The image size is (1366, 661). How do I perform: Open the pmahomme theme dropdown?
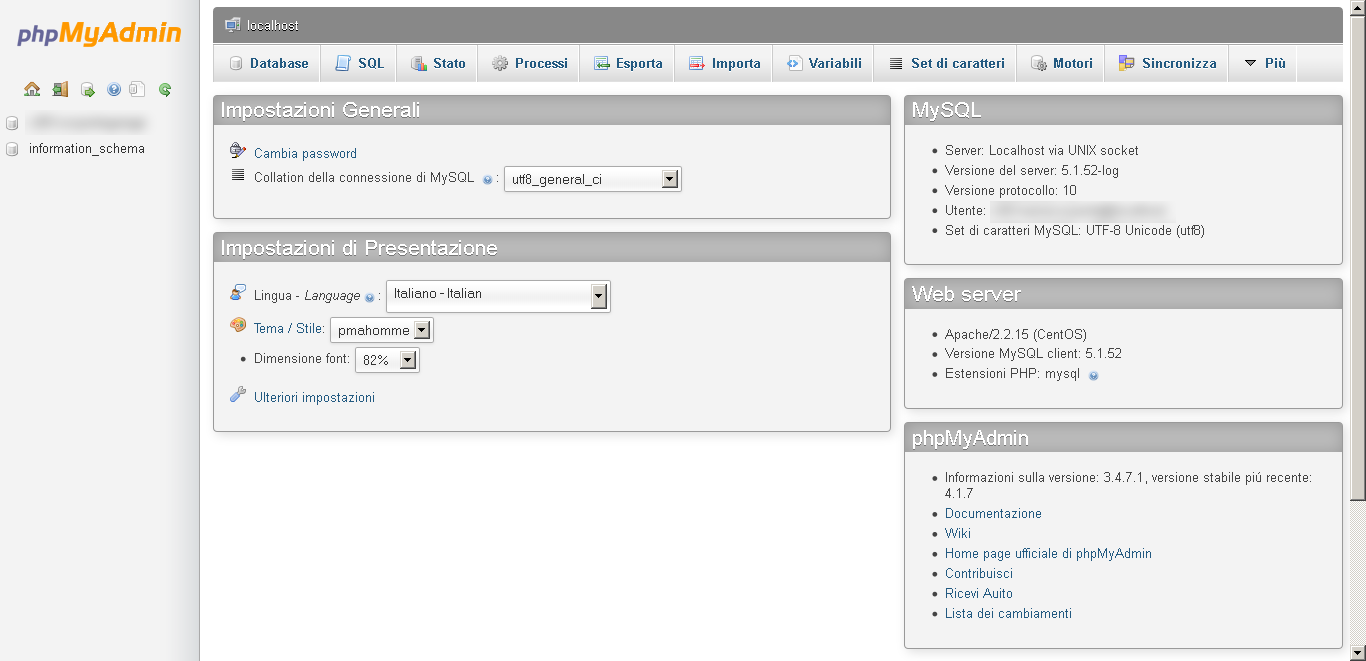(x=382, y=330)
